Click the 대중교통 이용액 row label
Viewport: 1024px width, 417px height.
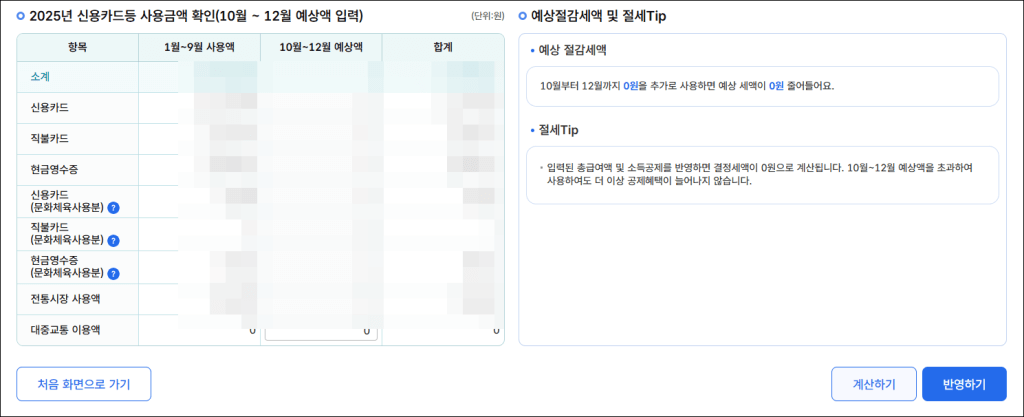[66, 329]
